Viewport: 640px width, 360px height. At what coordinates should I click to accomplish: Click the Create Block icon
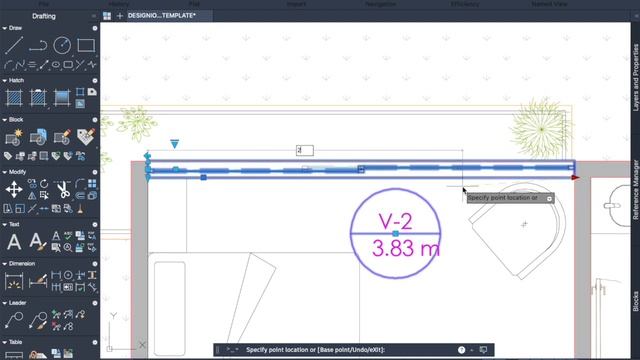tap(14, 137)
